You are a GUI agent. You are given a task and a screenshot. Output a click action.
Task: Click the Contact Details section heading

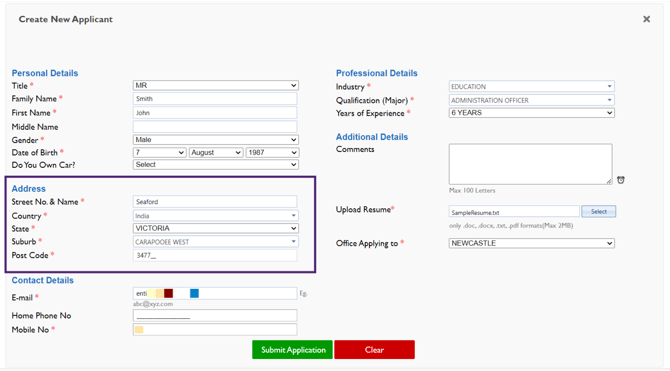coord(43,280)
